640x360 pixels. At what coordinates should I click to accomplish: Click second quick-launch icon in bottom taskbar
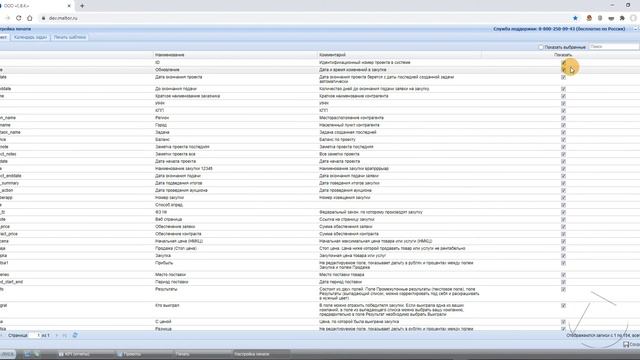pyautogui.click(x=37, y=354)
